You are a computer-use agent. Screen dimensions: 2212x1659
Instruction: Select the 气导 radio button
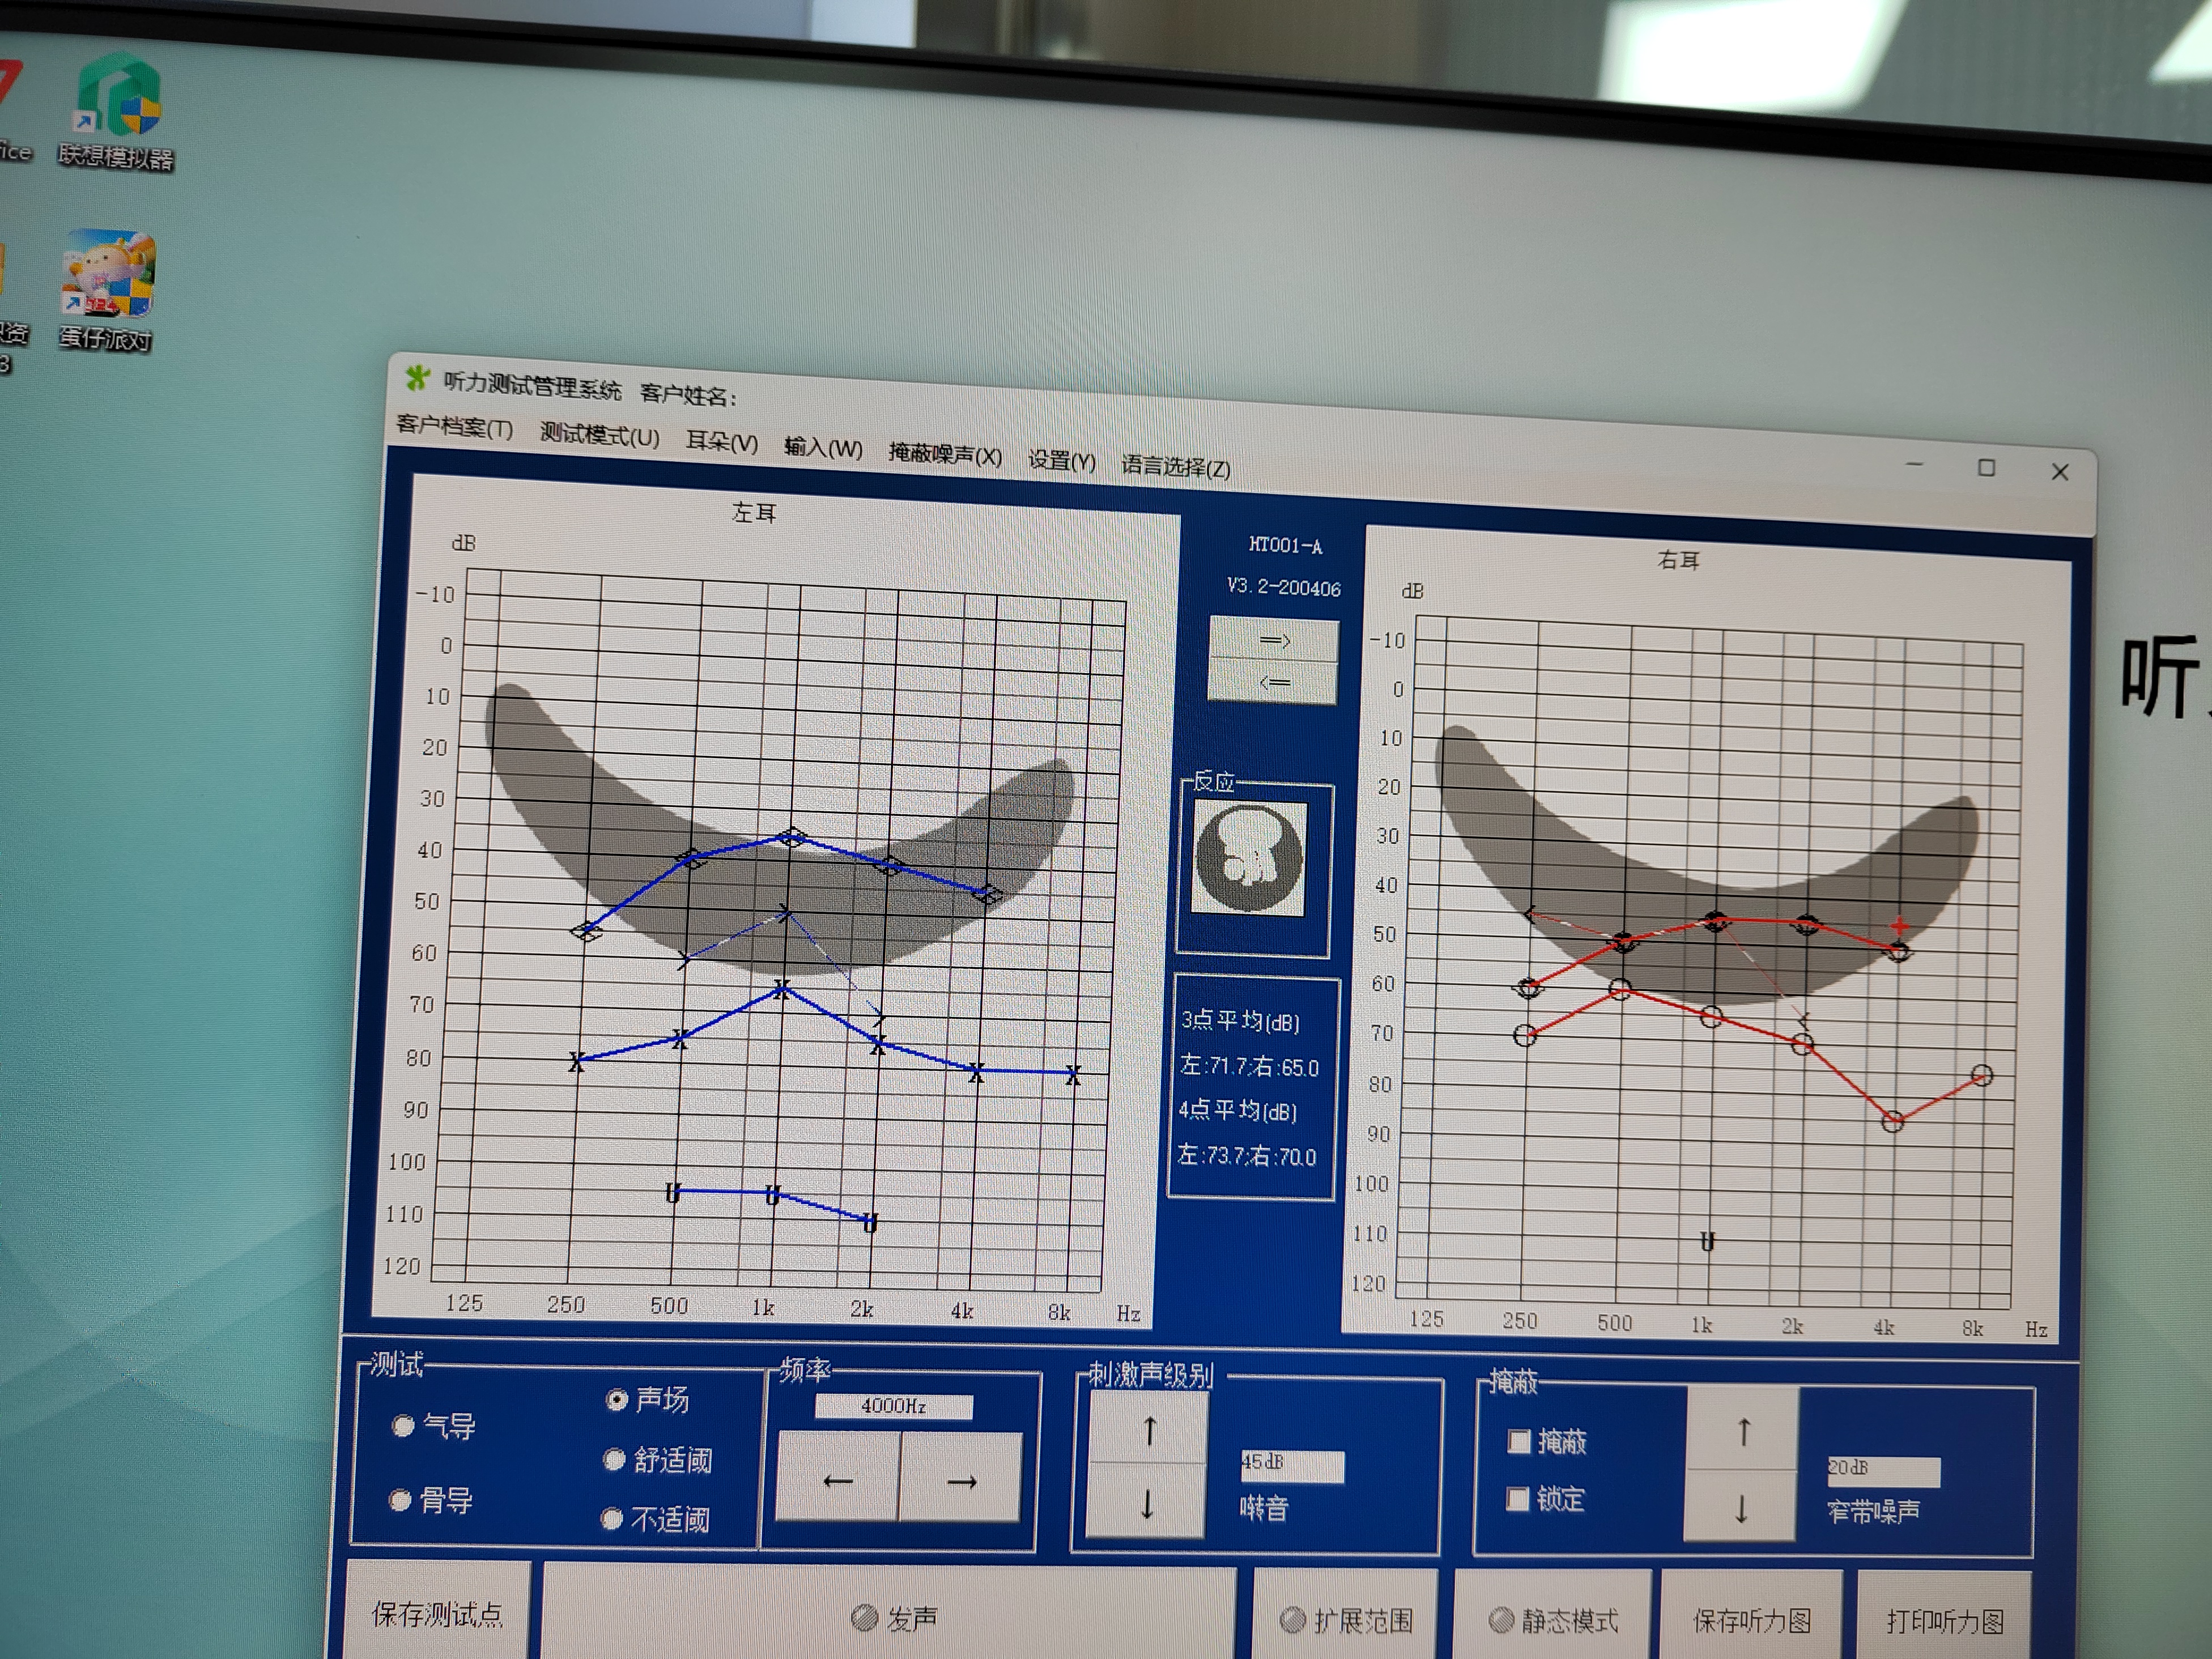pyautogui.click(x=404, y=1425)
